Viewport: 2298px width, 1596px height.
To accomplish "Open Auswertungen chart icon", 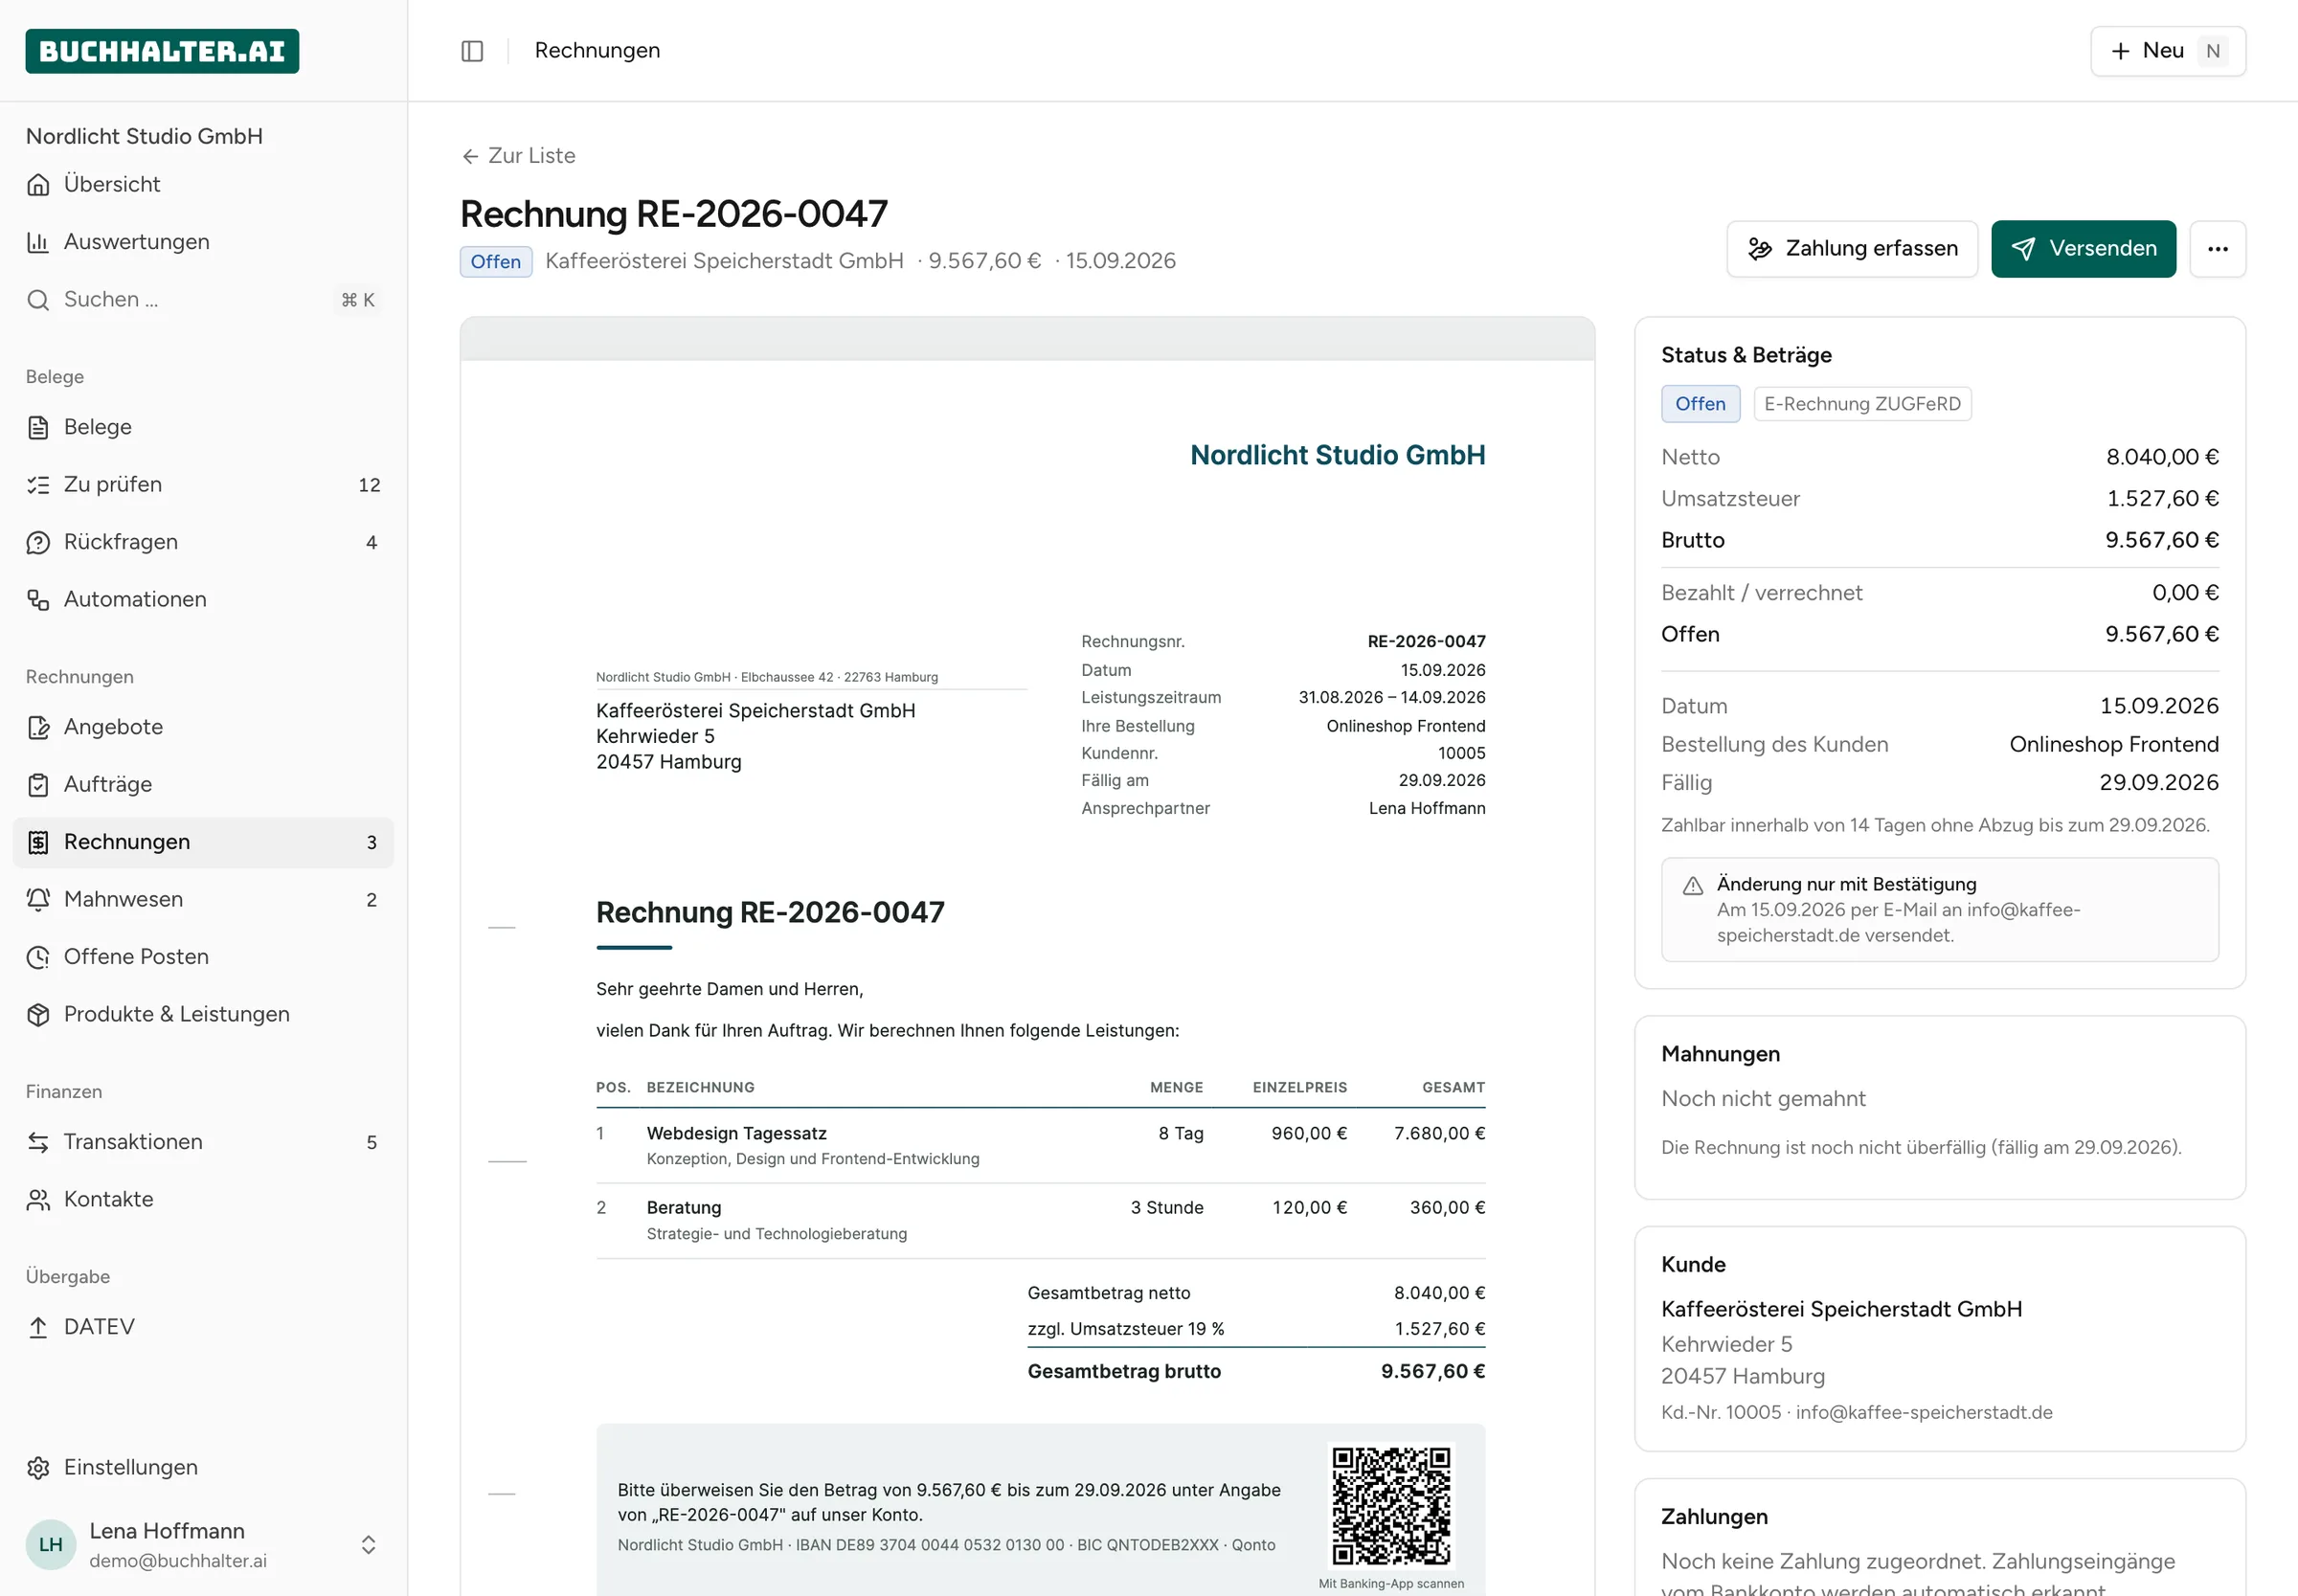I will [x=38, y=242].
